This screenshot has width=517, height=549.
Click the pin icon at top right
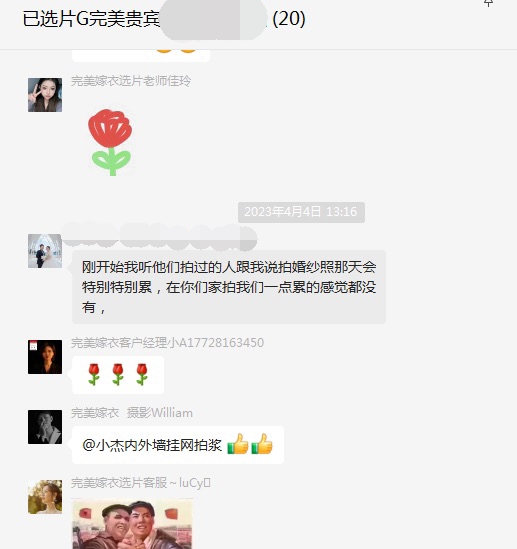point(489,3)
